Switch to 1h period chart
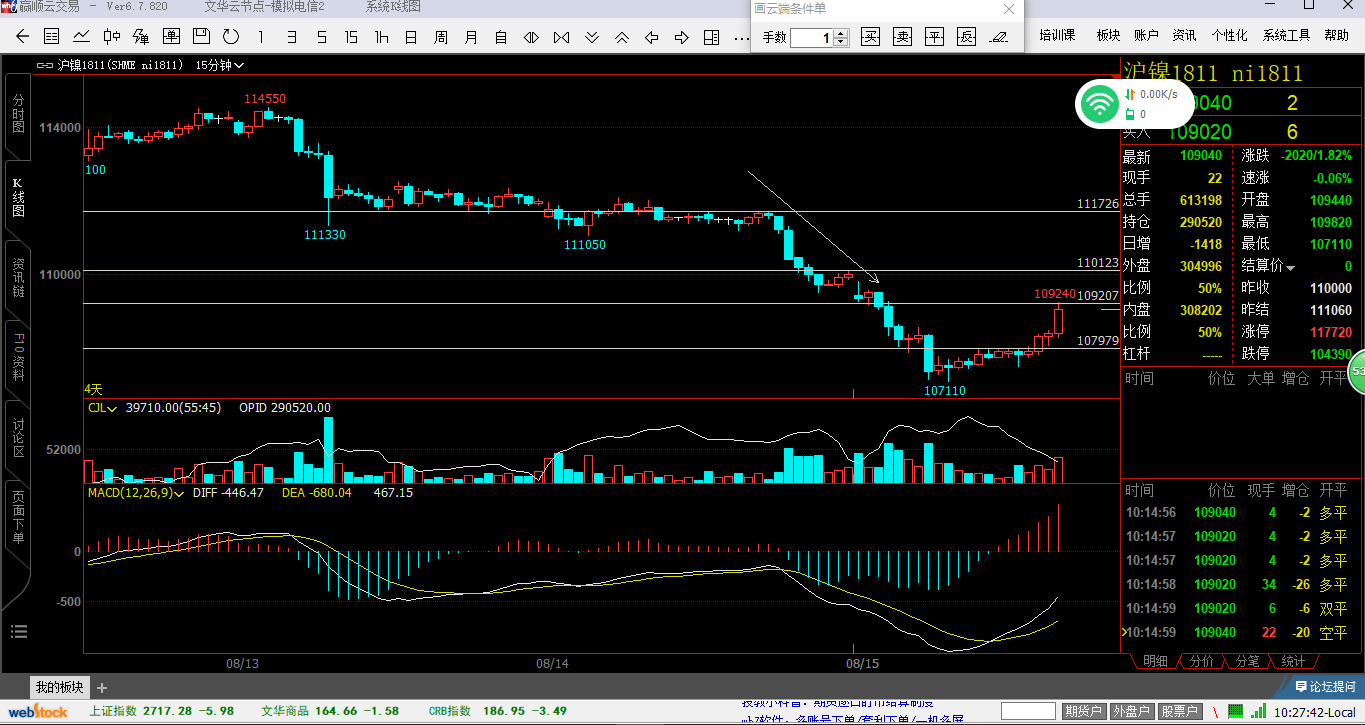 (381, 37)
